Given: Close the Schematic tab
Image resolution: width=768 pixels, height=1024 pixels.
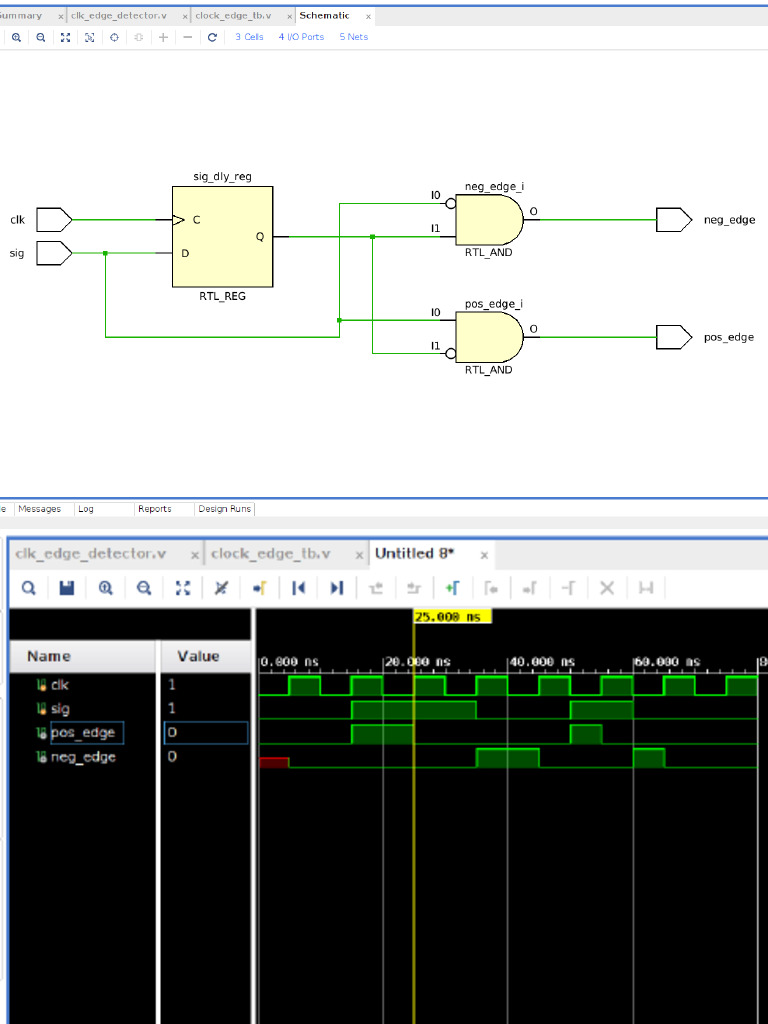Looking at the screenshot, I should pos(368,16).
